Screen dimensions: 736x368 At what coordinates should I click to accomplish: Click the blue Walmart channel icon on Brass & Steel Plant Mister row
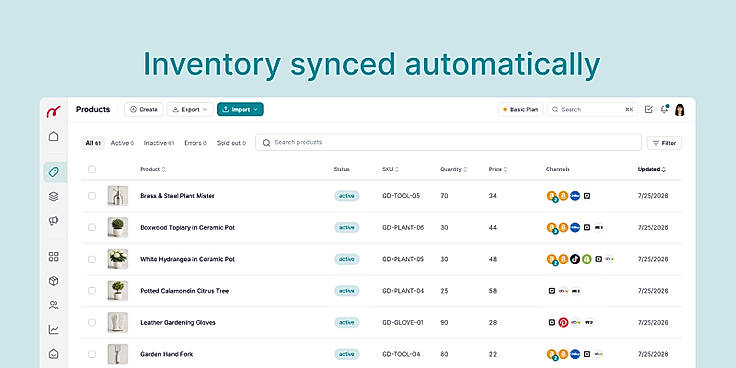click(575, 196)
